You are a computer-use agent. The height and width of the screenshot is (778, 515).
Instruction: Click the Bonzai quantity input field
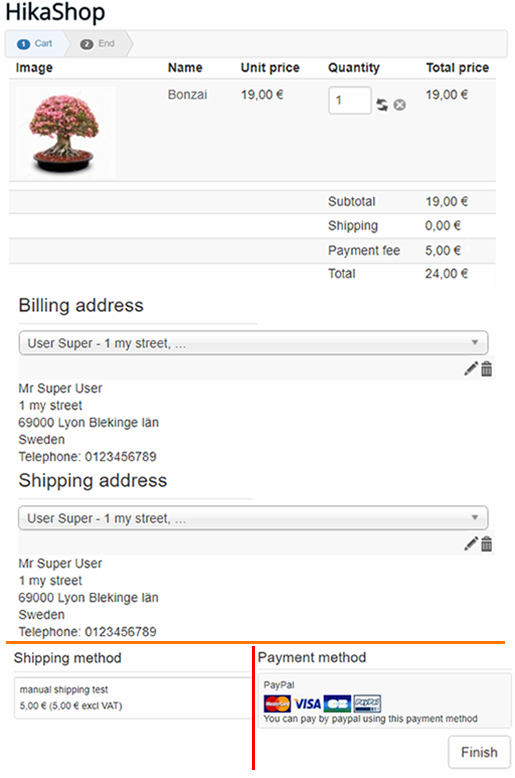tap(350, 100)
